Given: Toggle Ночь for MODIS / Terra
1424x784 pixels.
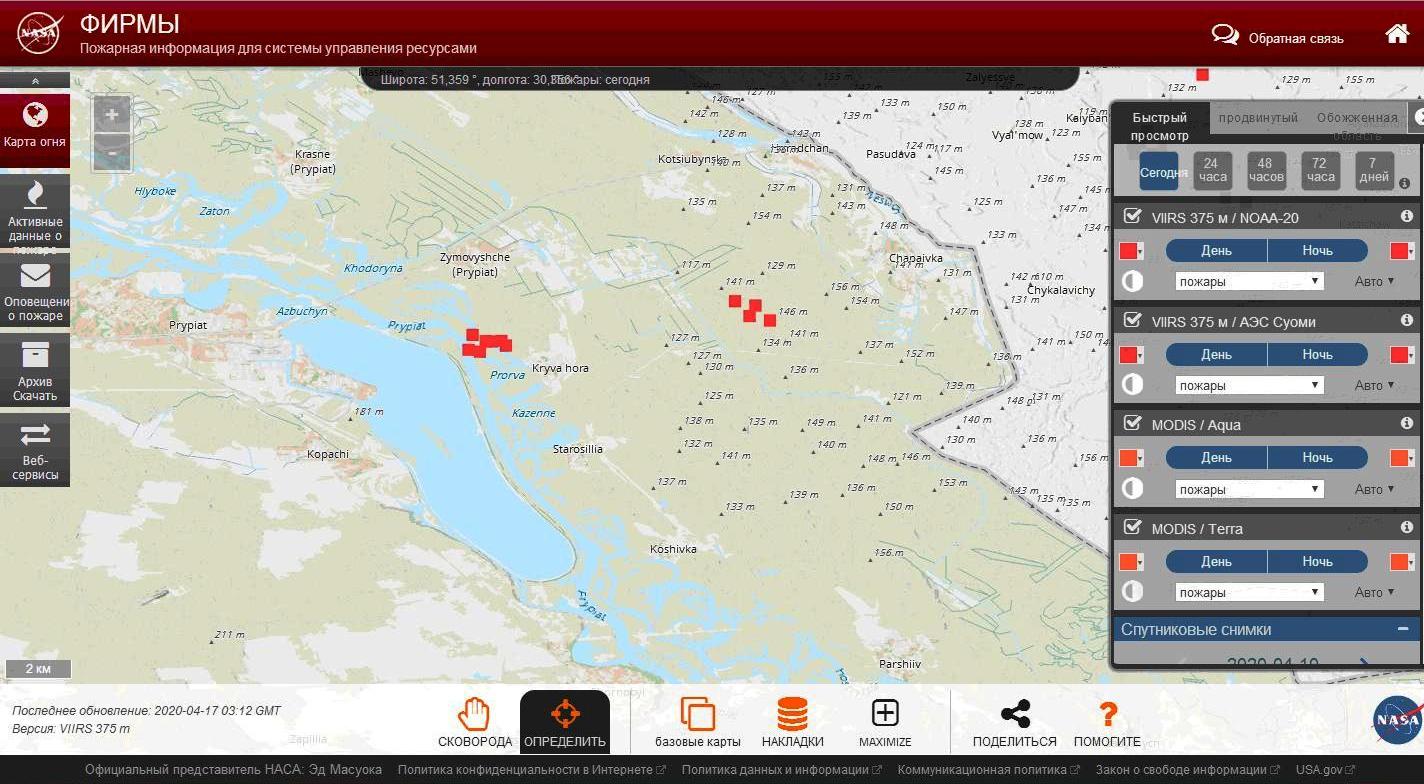Looking at the screenshot, I should click(x=1316, y=561).
